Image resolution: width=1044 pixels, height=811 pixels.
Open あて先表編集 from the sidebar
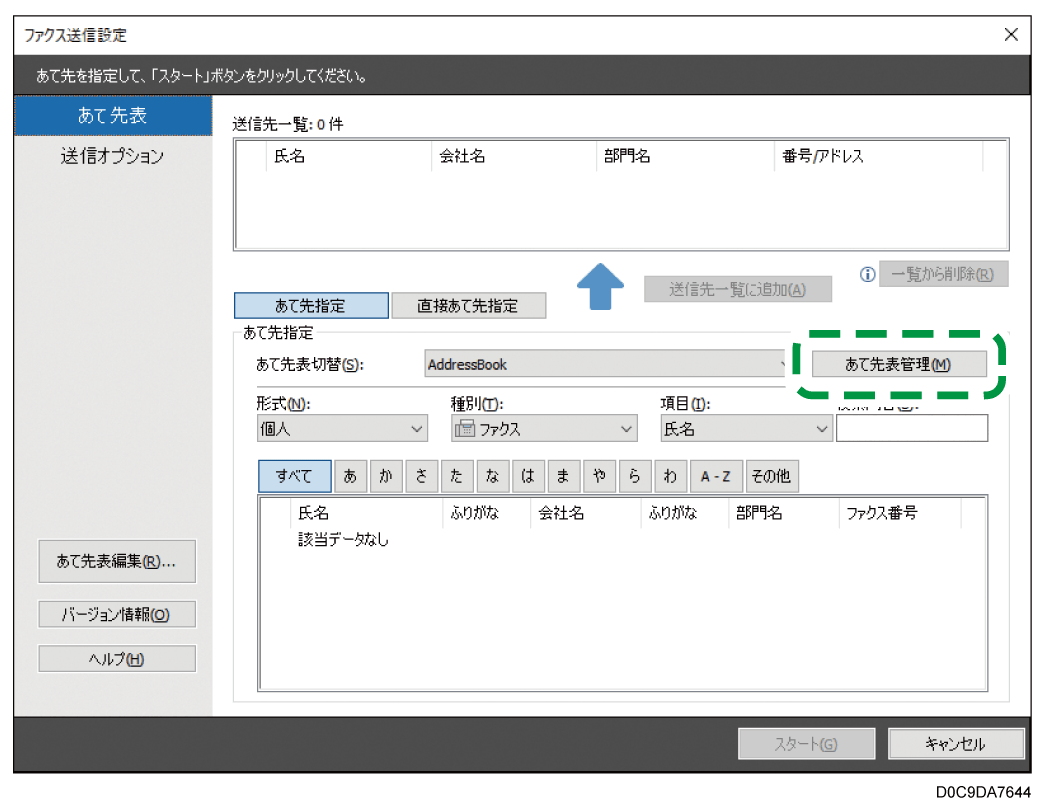point(116,562)
